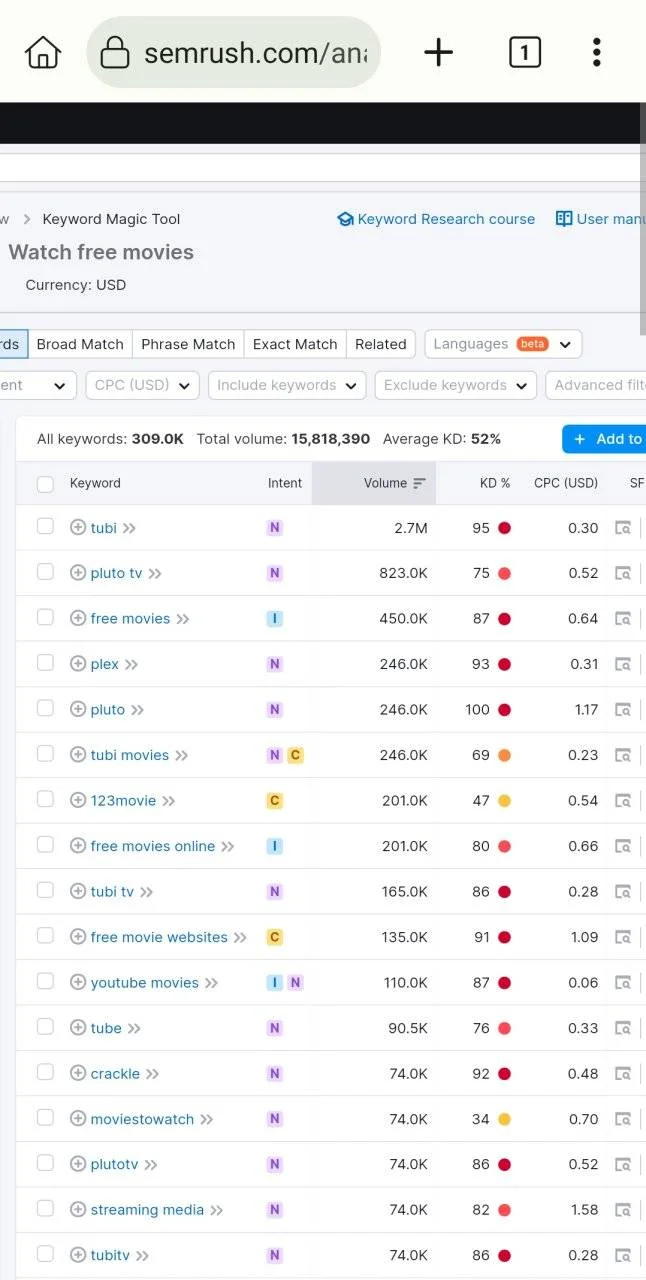The image size is (646, 1280).
Task: Open SERP view icon for pluto tv row
Action: pyautogui.click(x=623, y=573)
